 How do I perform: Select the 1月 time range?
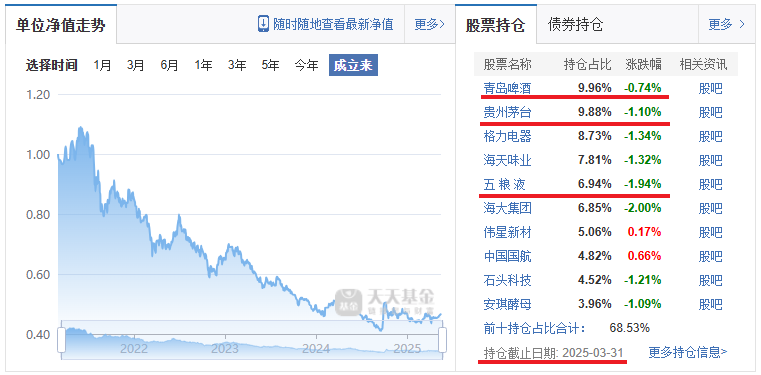point(102,65)
